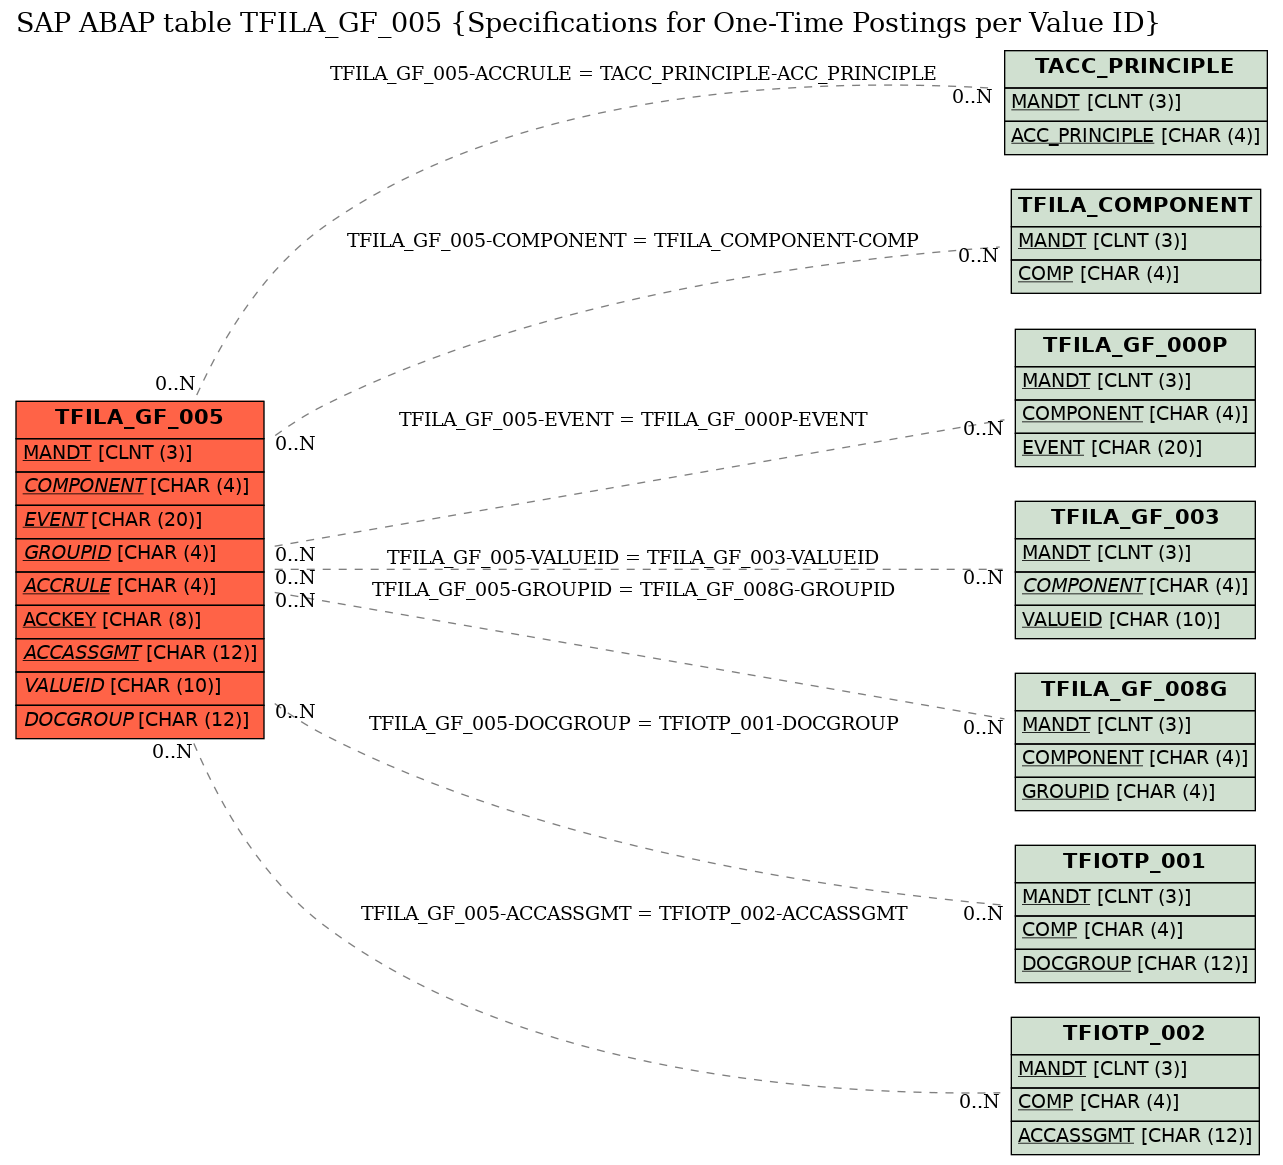Click 0..N cardinality above TFILA_GF_005 header
Viewport: 1283px width, 1165px height.
click(x=175, y=384)
